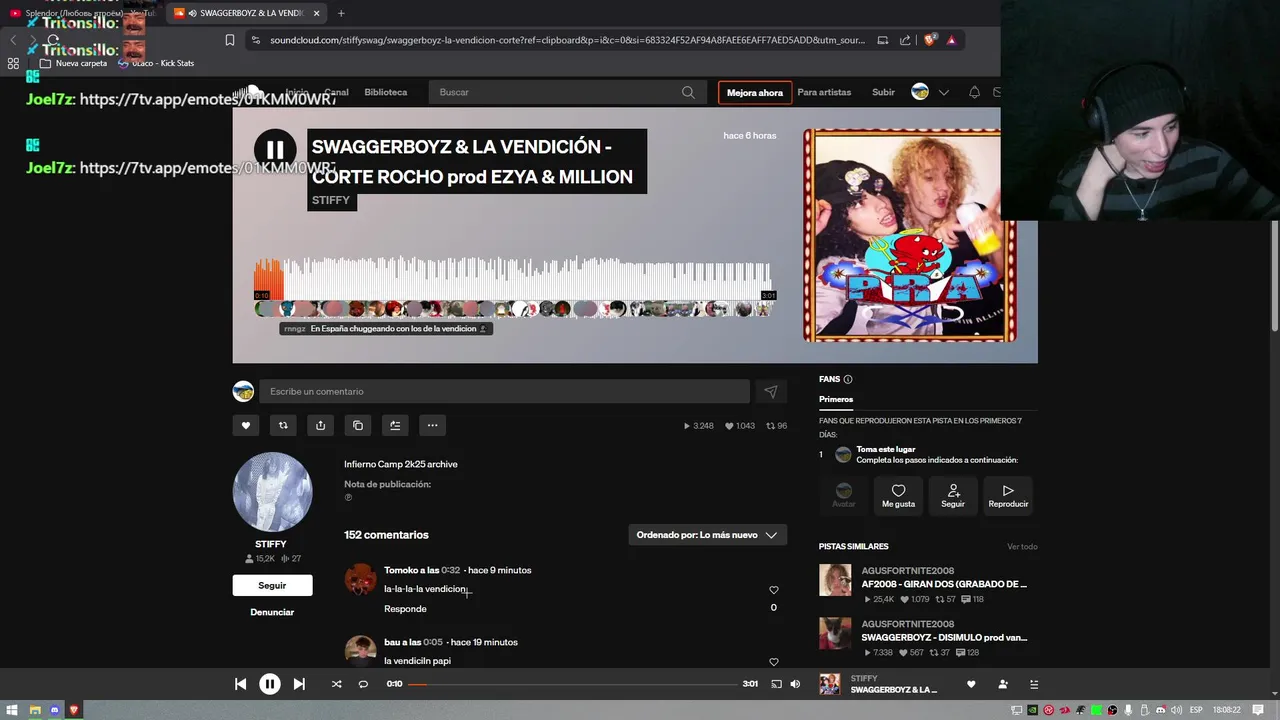Skip to next track in player bar
Viewport: 1280px width, 720px height.
[x=299, y=684]
